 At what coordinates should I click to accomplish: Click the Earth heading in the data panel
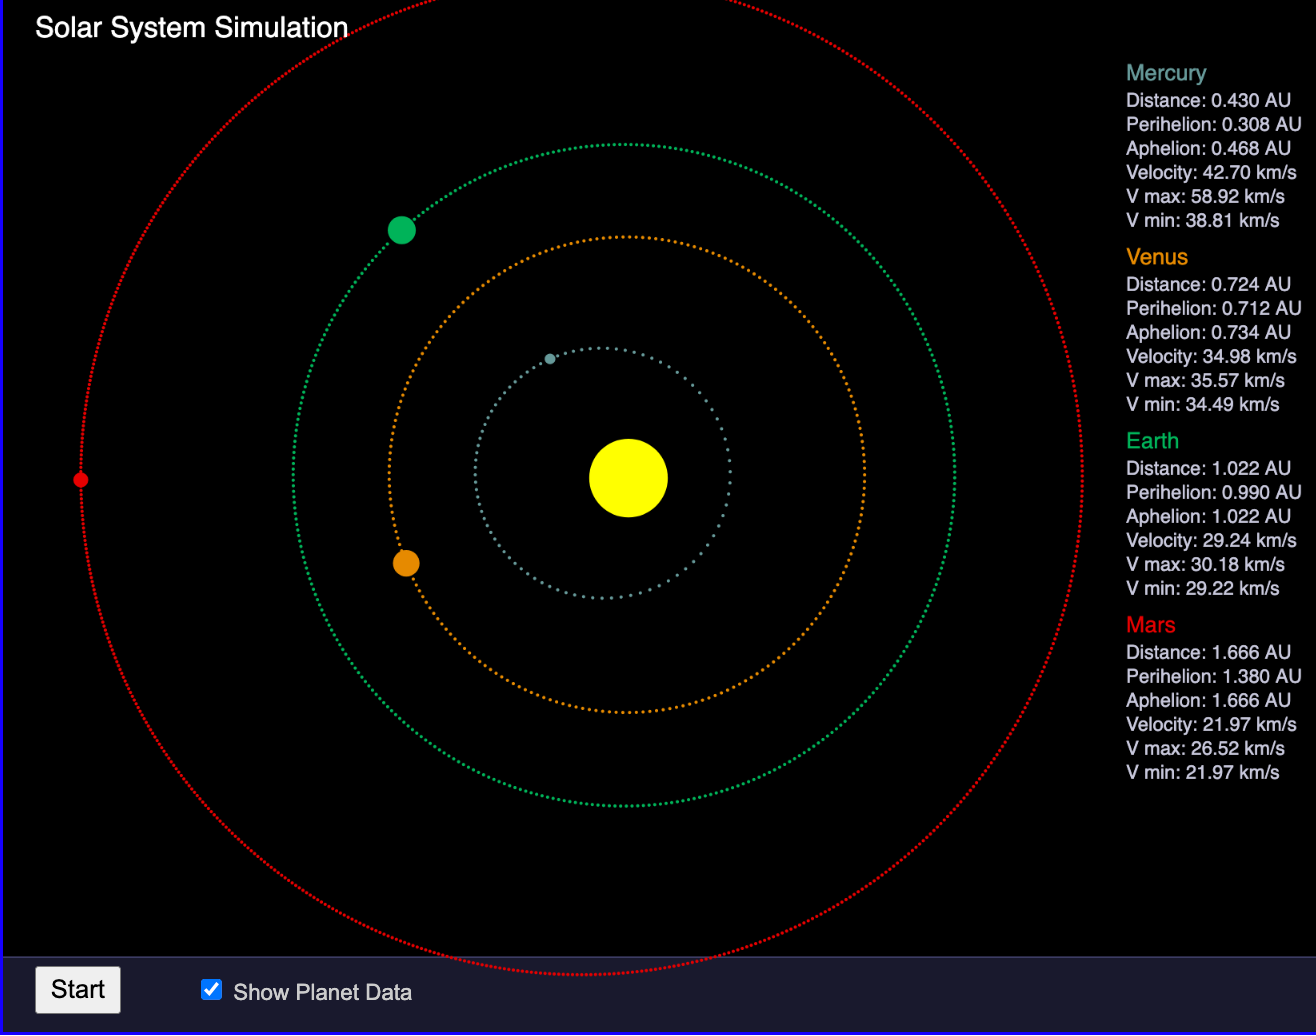tap(1152, 440)
